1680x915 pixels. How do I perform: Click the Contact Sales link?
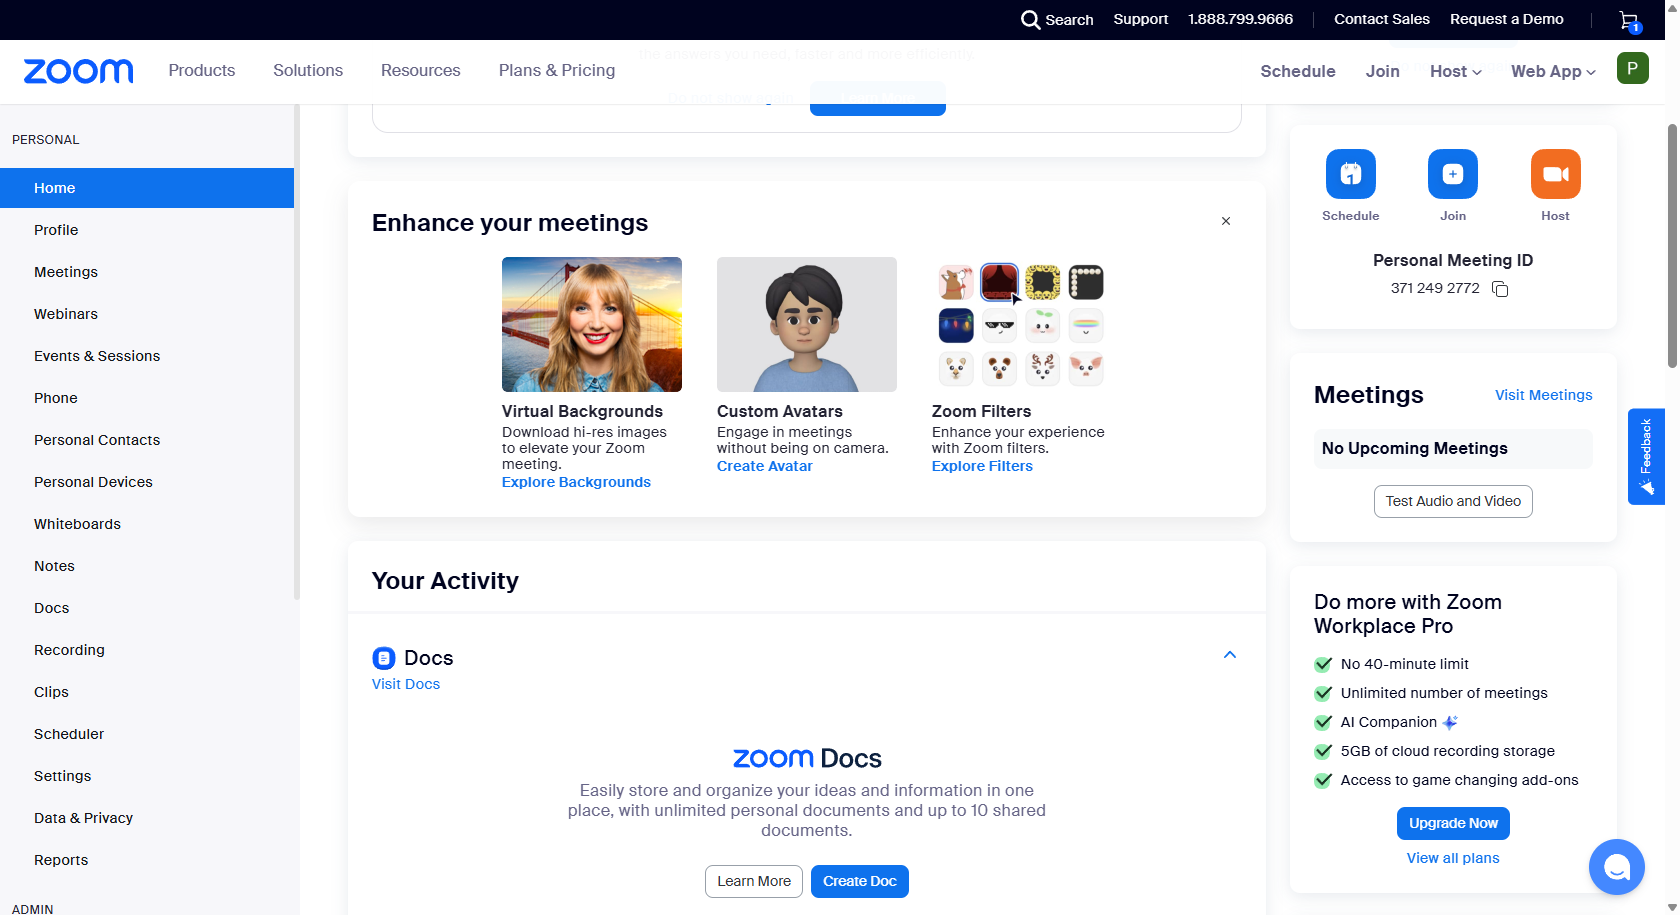point(1382,19)
